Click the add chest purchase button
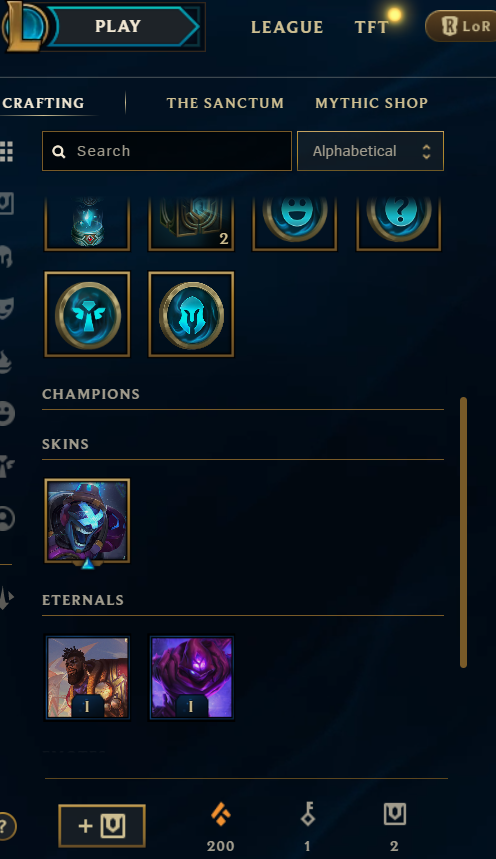Image resolution: width=496 pixels, height=859 pixels. (102, 826)
